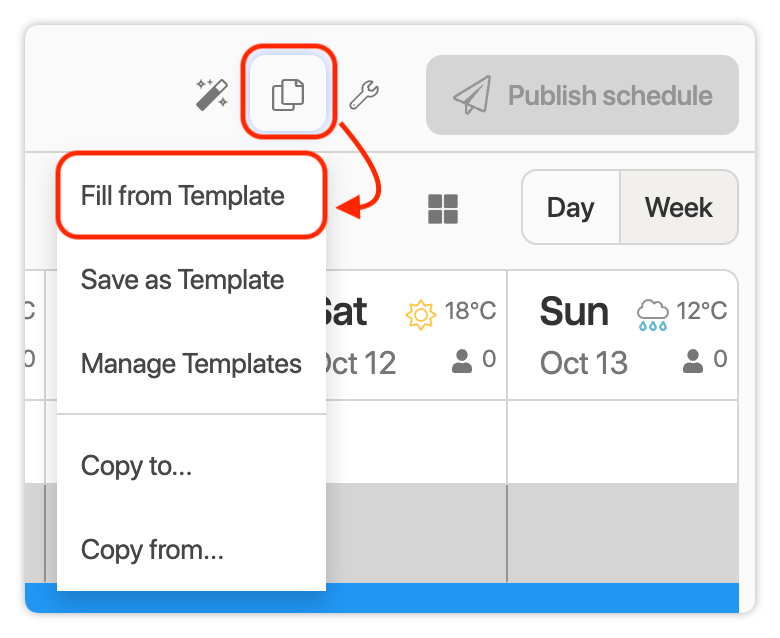This screenshot has height=638, width=780.
Task: Click the Publish schedule button
Action: 582,95
